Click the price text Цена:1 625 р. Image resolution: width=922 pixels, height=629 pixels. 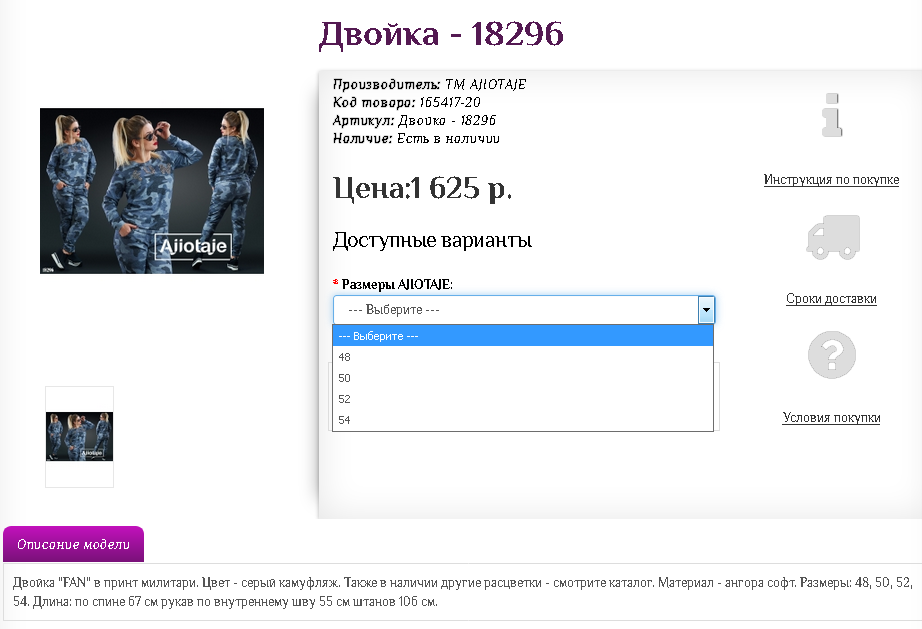(422, 189)
